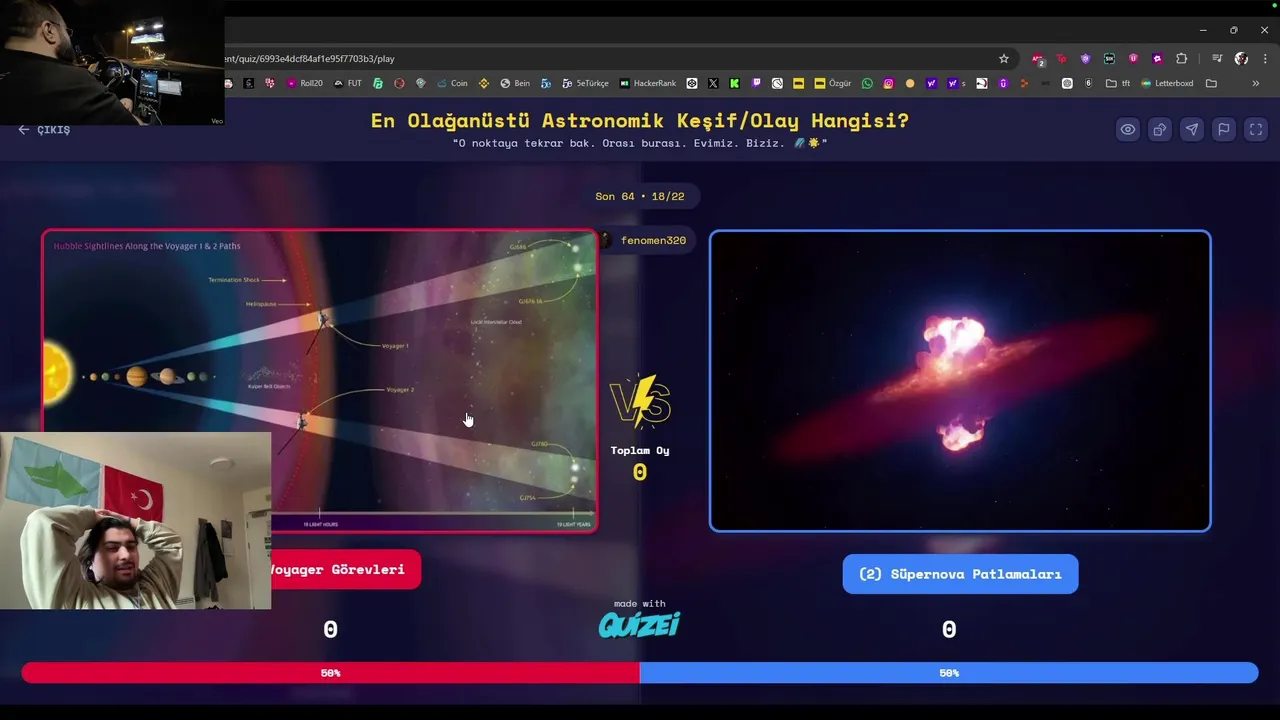This screenshot has width=1280, height=720.
Task: Open the HackerRank bookmark
Action: pyautogui.click(x=647, y=84)
